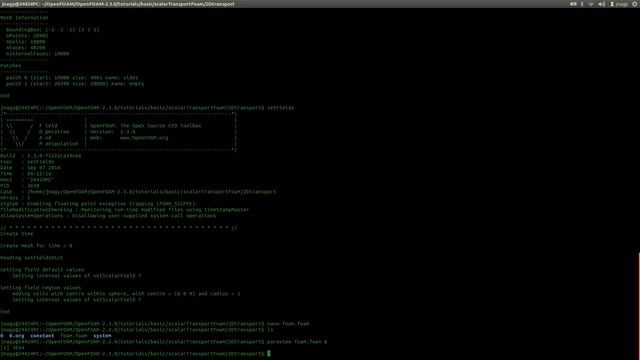This screenshot has height=360, width=640.
Task: Click the terminal cursor at last prompt
Action: tap(269, 353)
